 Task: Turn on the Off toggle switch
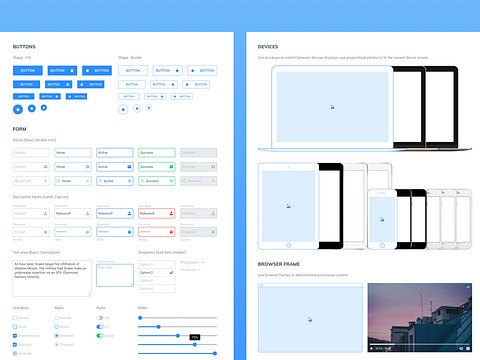(x=100, y=318)
